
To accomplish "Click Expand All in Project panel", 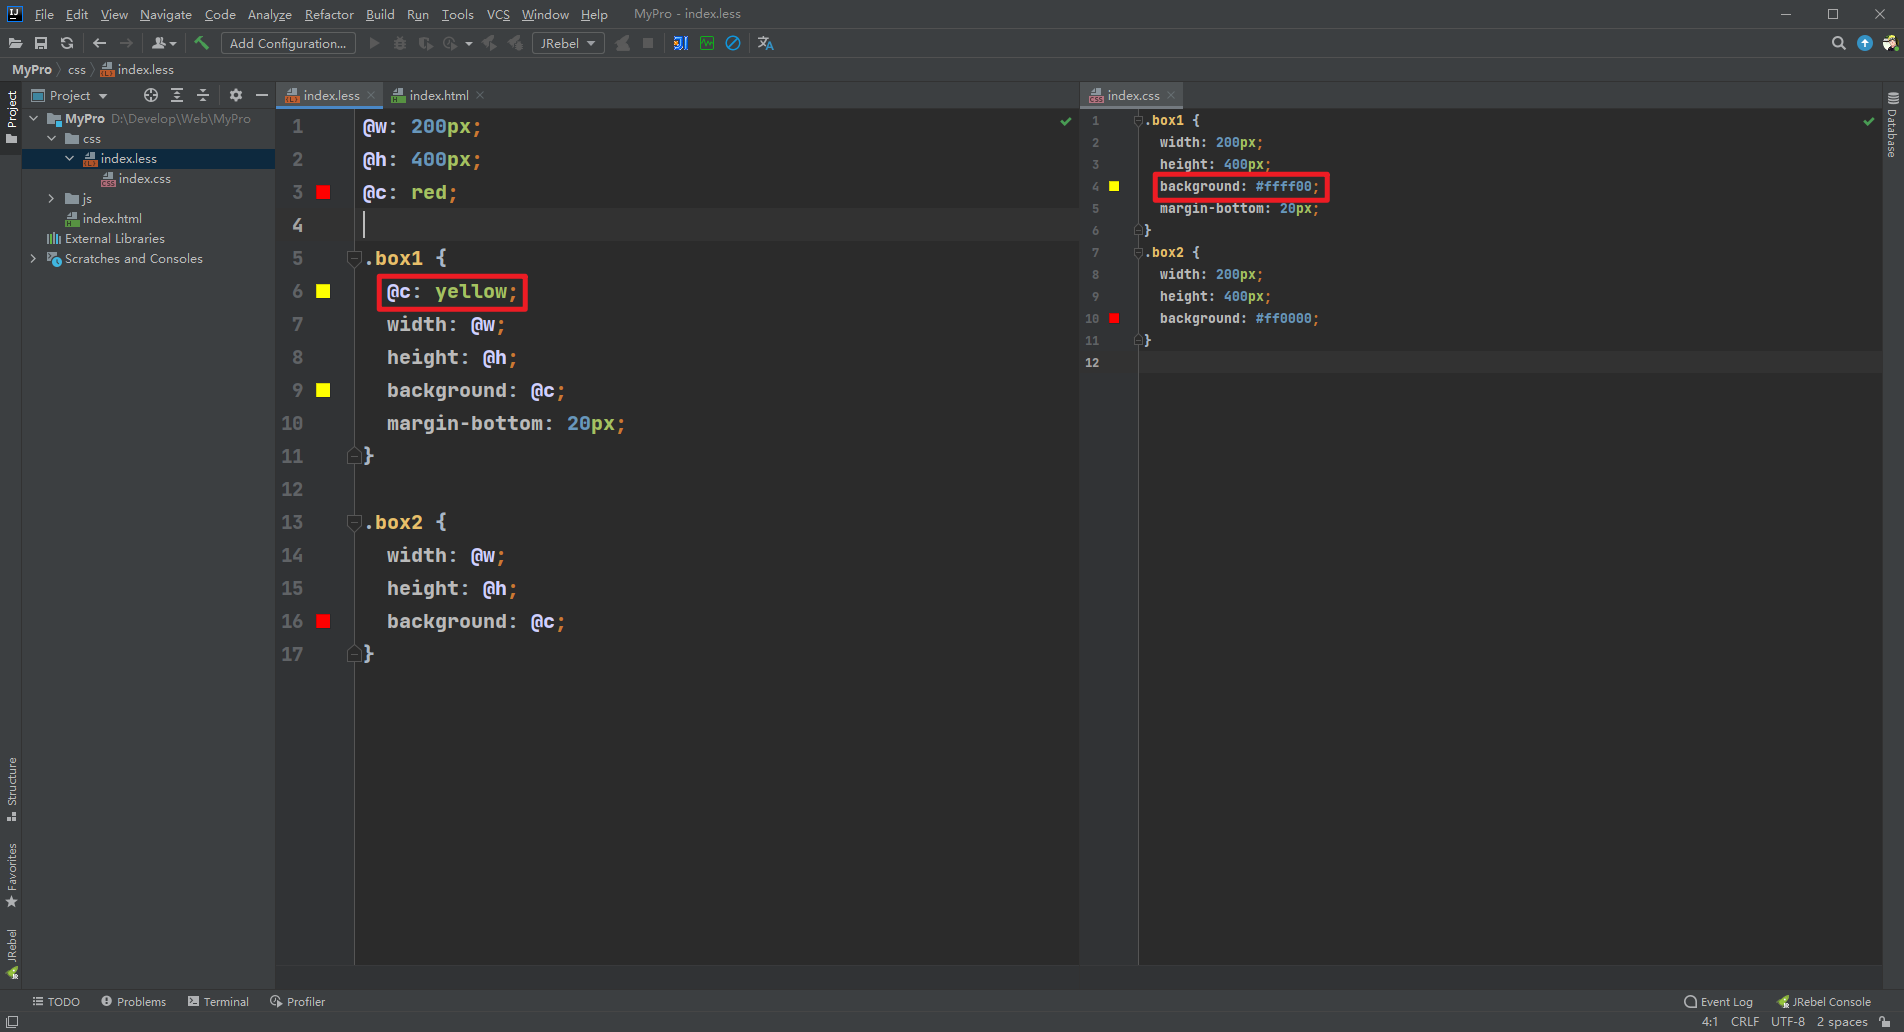I will click(177, 95).
